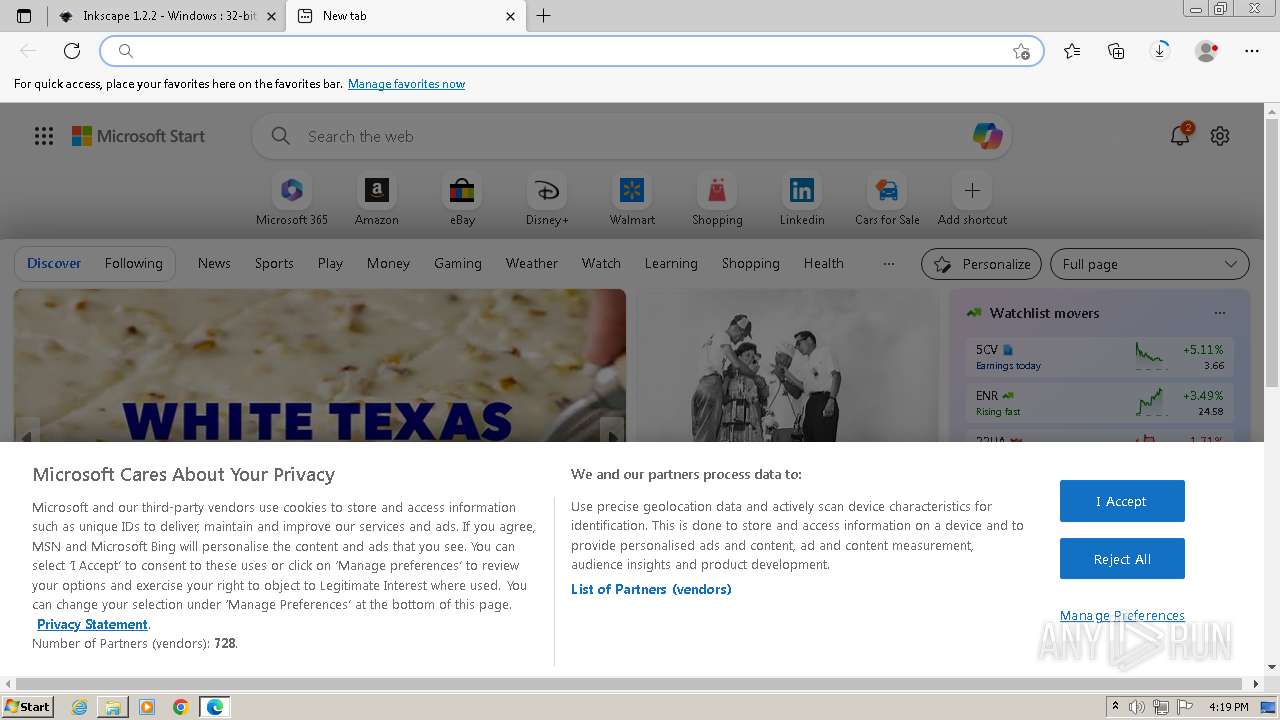The width and height of the screenshot is (1280, 720).
Task: Open the Shopping category in nav bar
Action: click(x=751, y=263)
